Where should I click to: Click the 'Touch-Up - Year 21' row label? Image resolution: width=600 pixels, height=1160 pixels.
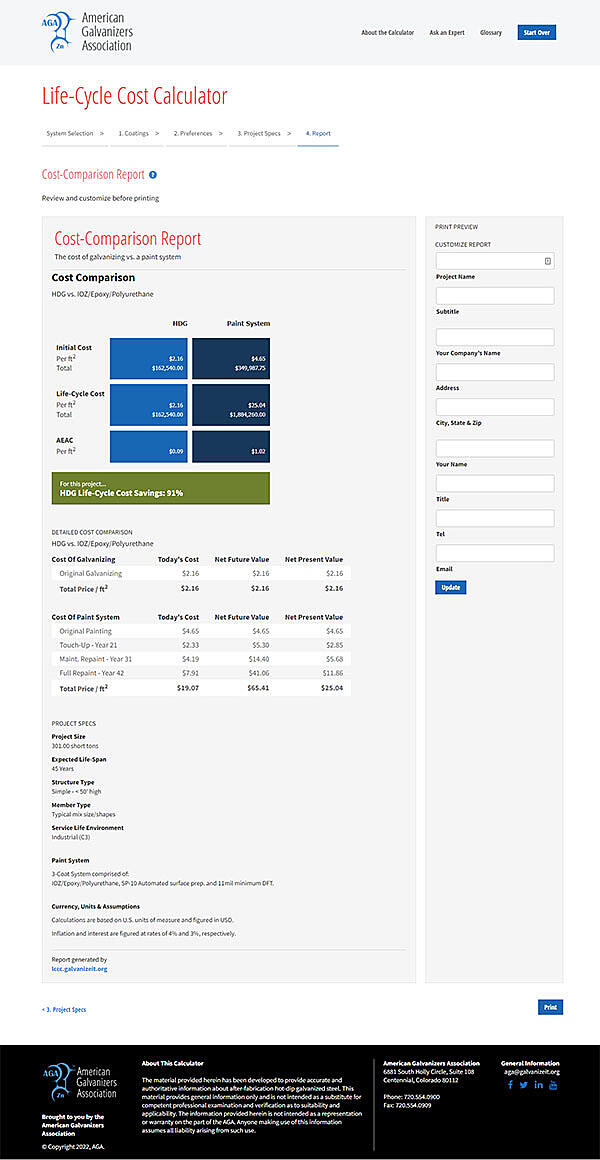click(x=87, y=644)
